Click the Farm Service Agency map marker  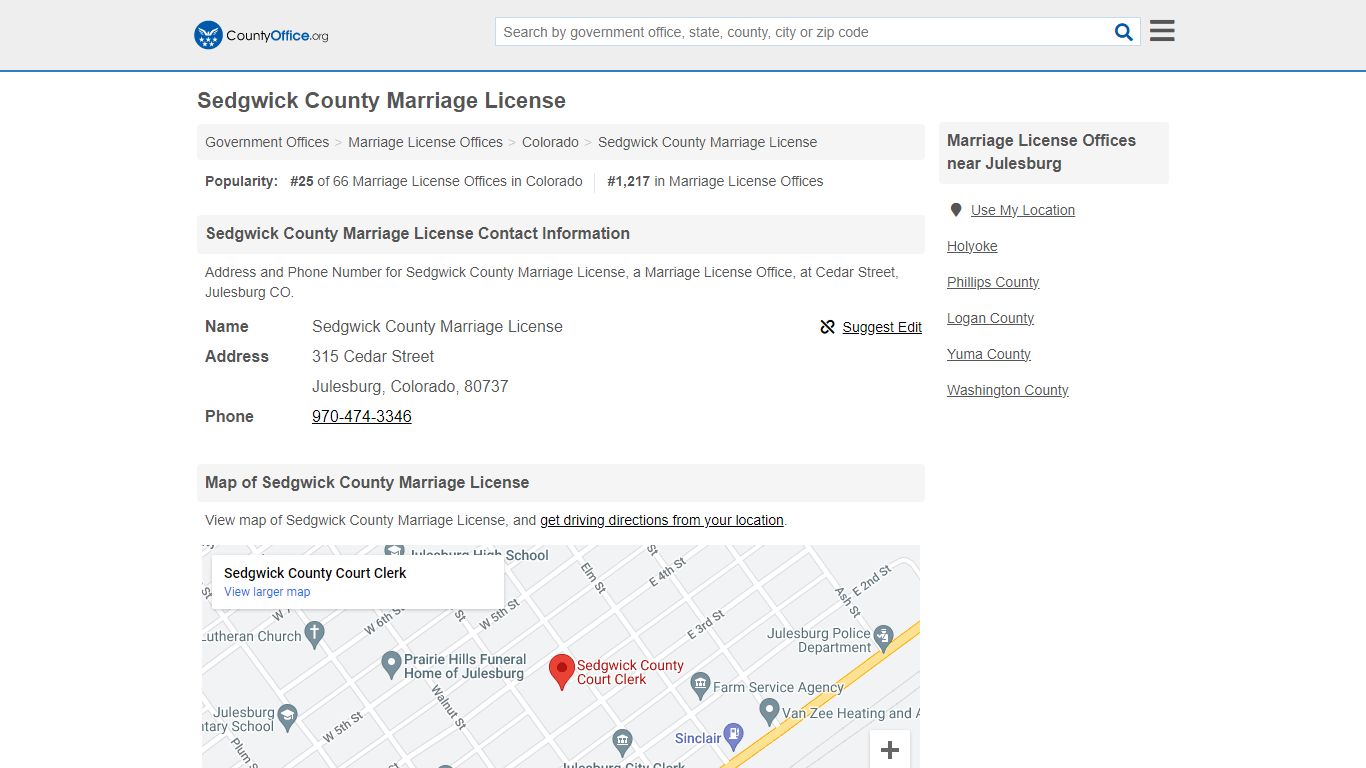click(700, 686)
